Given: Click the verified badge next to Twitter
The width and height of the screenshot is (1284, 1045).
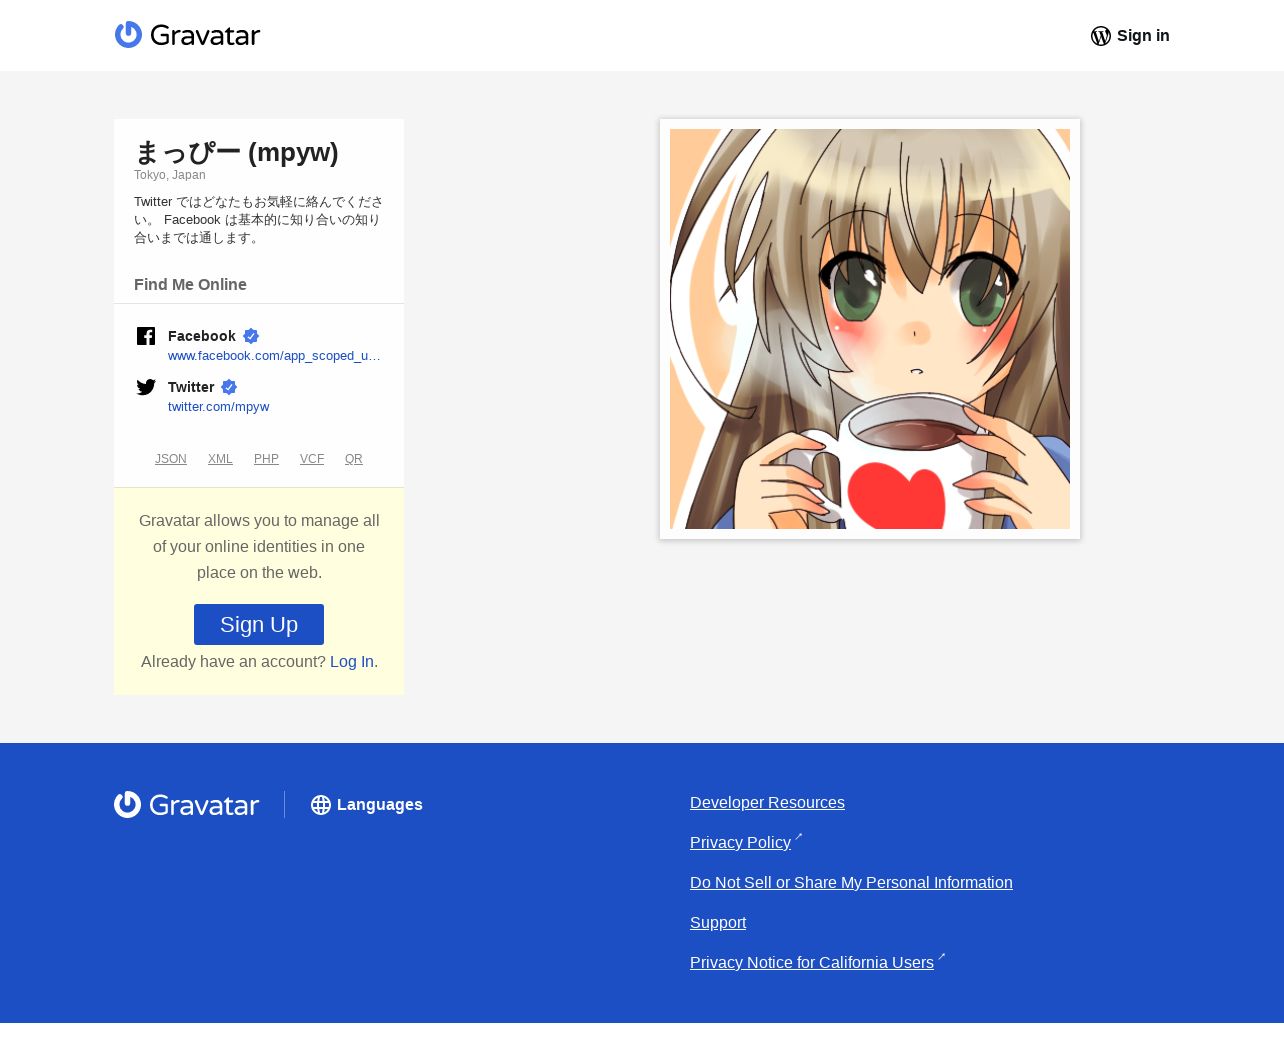Looking at the screenshot, I should tap(229, 387).
